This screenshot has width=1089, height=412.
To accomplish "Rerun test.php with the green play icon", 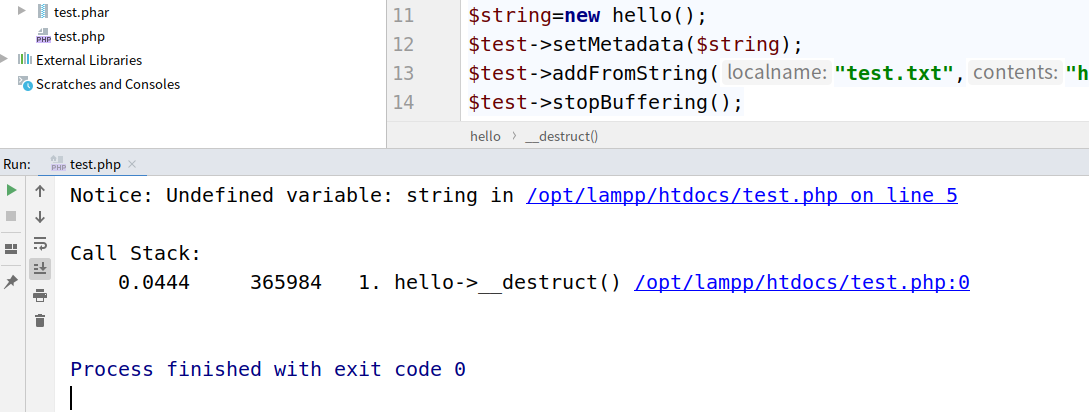I will click(11, 190).
